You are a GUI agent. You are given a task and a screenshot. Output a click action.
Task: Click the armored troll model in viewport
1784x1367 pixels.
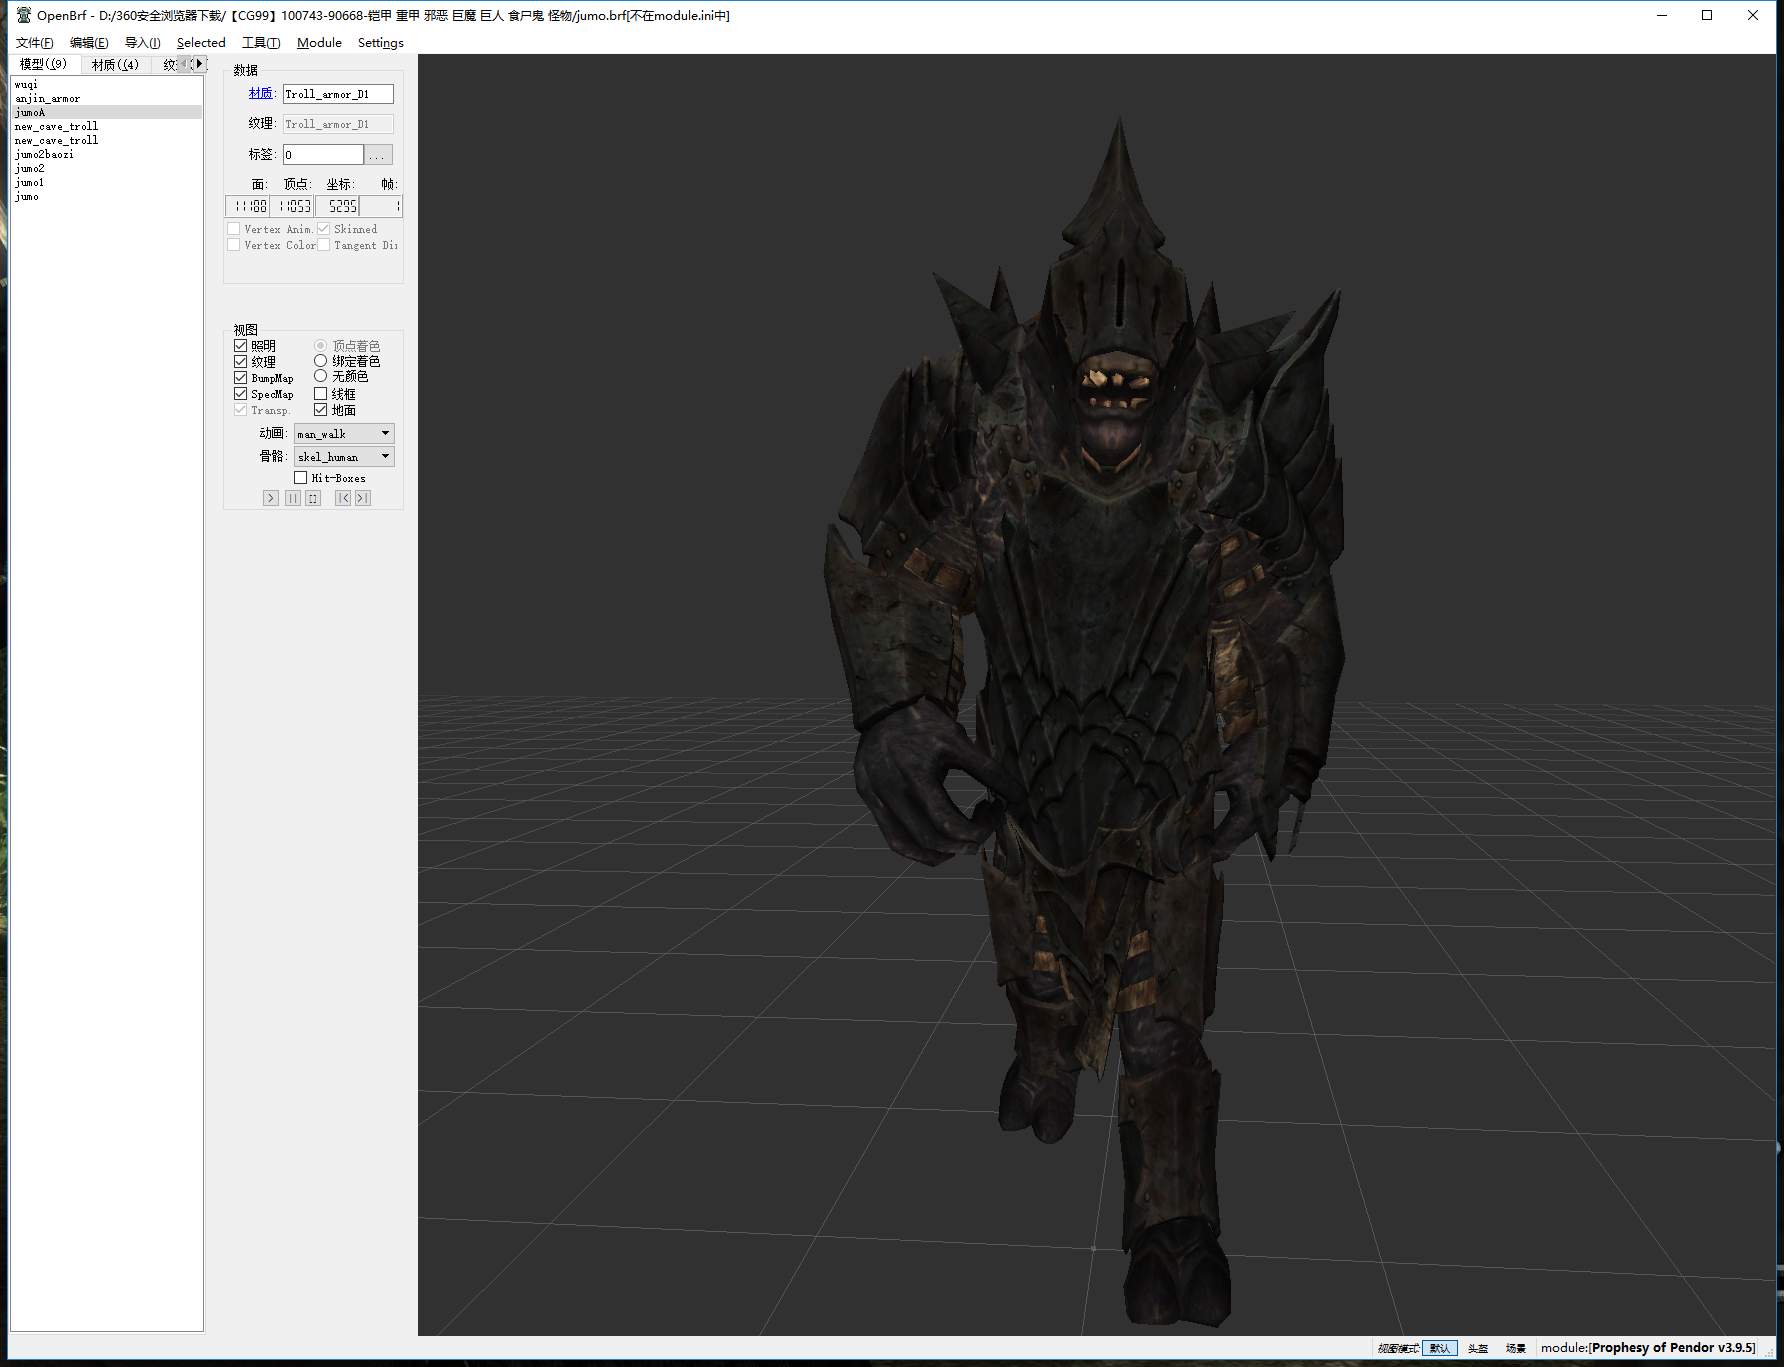[x=1090, y=720]
